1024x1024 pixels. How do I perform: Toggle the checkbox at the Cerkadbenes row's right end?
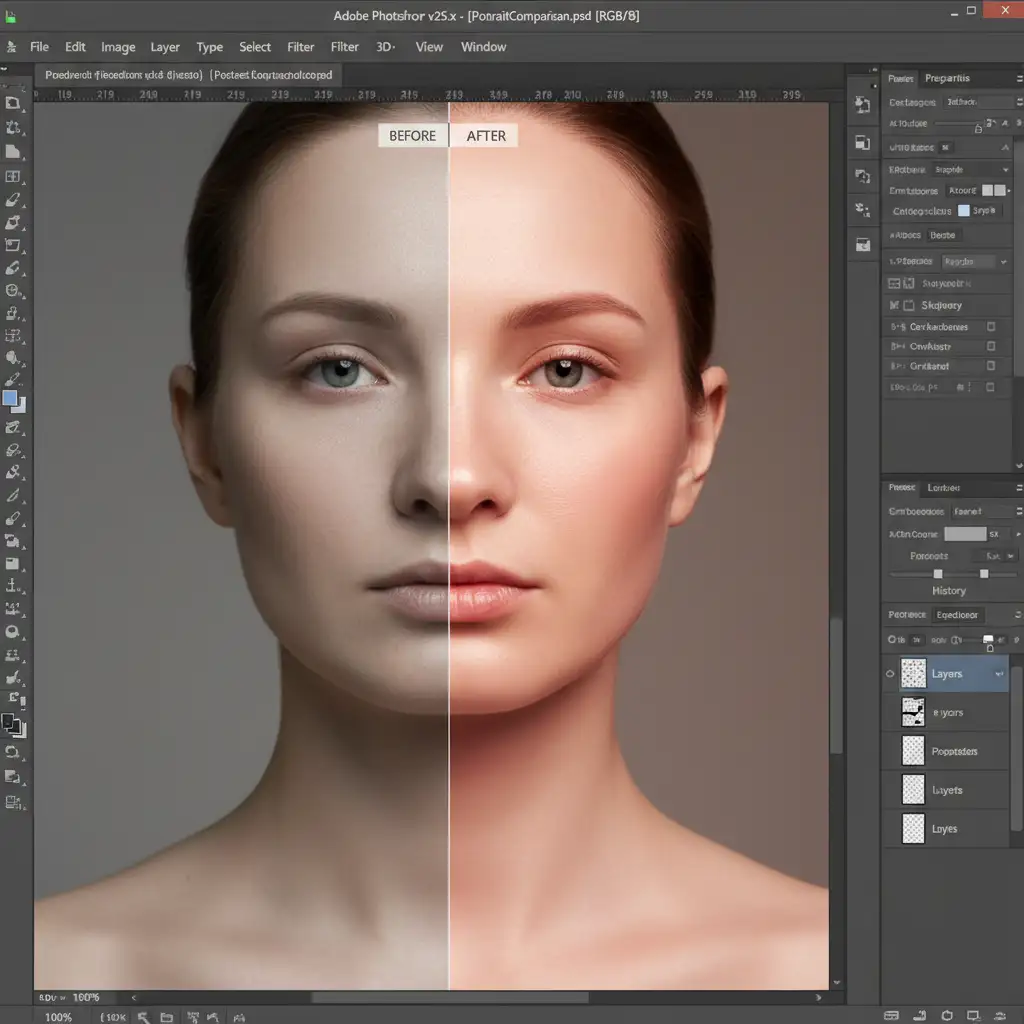pyautogui.click(x=991, y=326)
